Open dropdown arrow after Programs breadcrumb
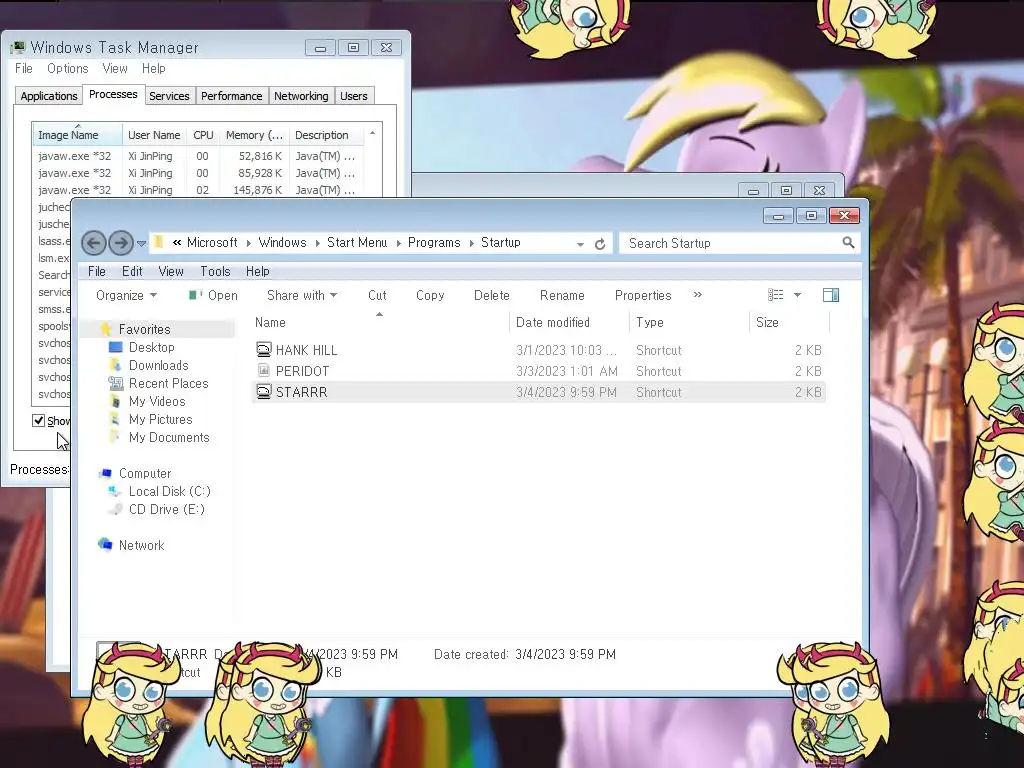The image size is (1024, 768). (471, 243)
